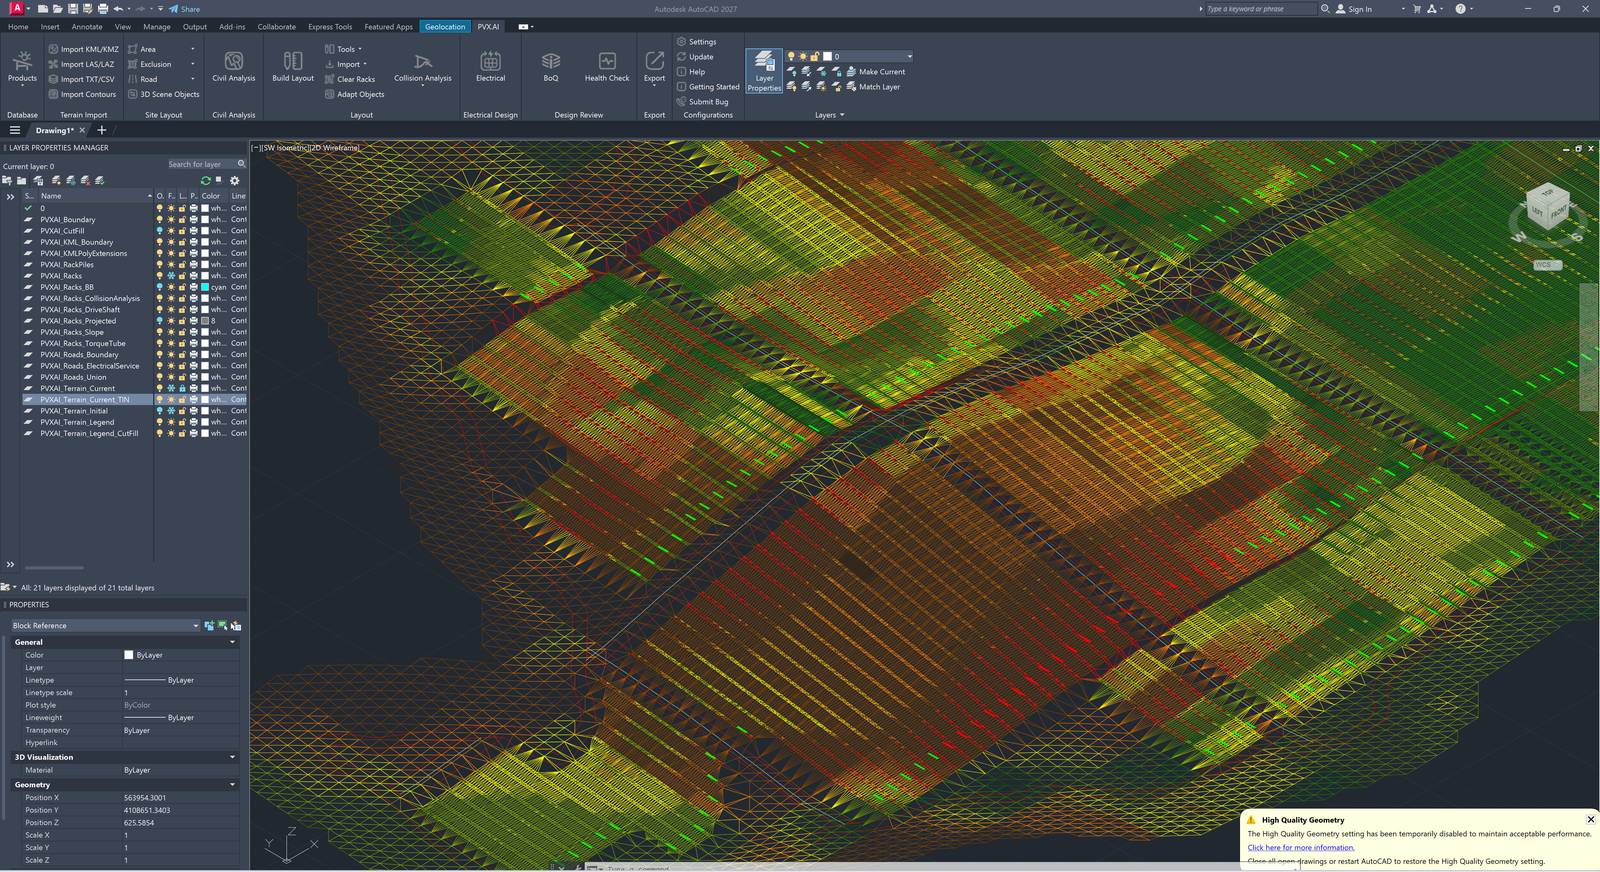Screen dimensions: 1600x872
Task: Collapse the General properties section
Action: [x=233, y=642]
